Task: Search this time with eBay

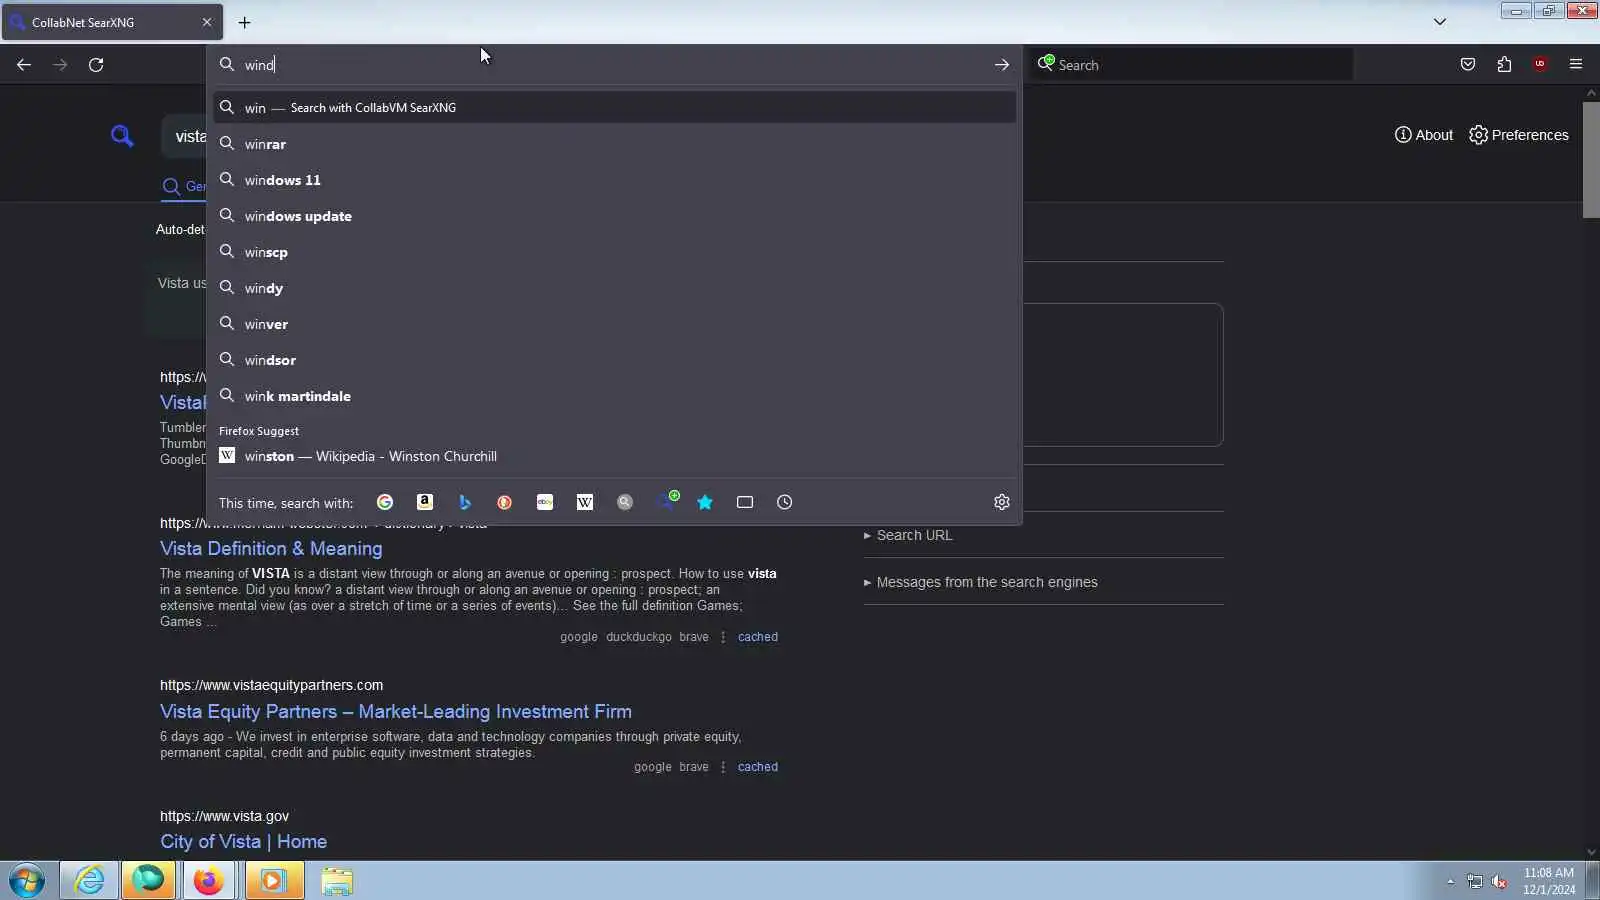Action: 545,502
